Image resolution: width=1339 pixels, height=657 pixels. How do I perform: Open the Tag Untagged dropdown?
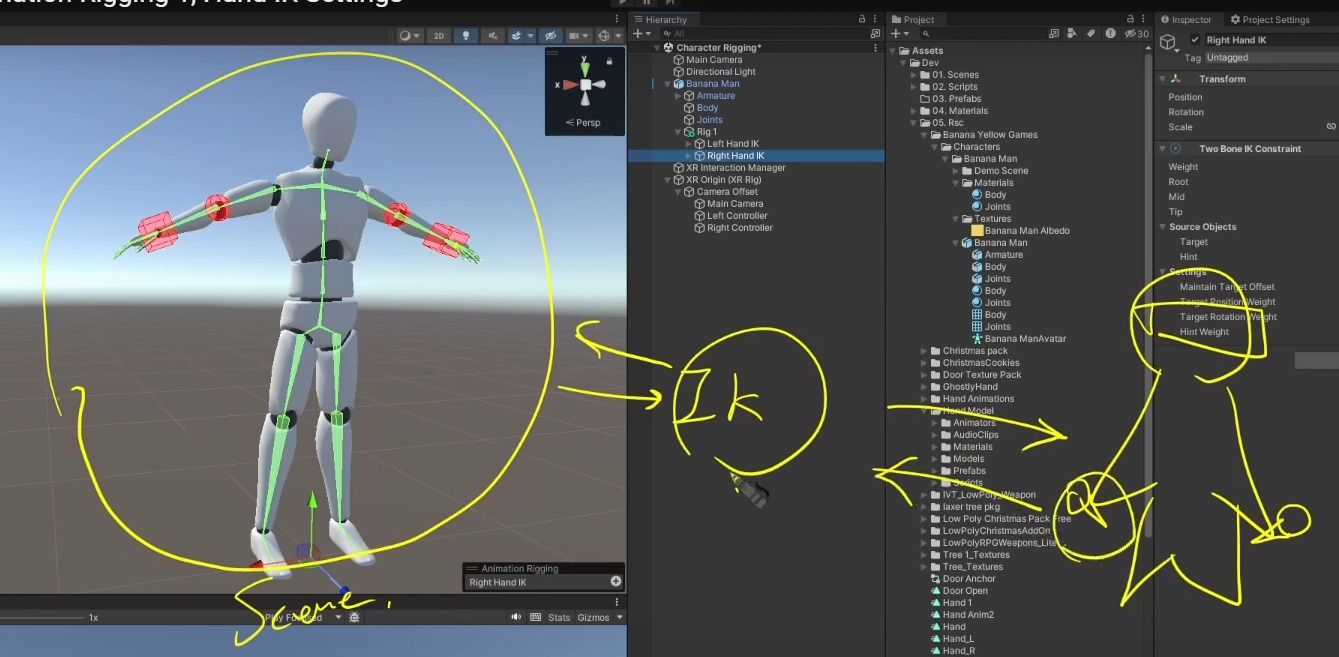(1271, 58)
